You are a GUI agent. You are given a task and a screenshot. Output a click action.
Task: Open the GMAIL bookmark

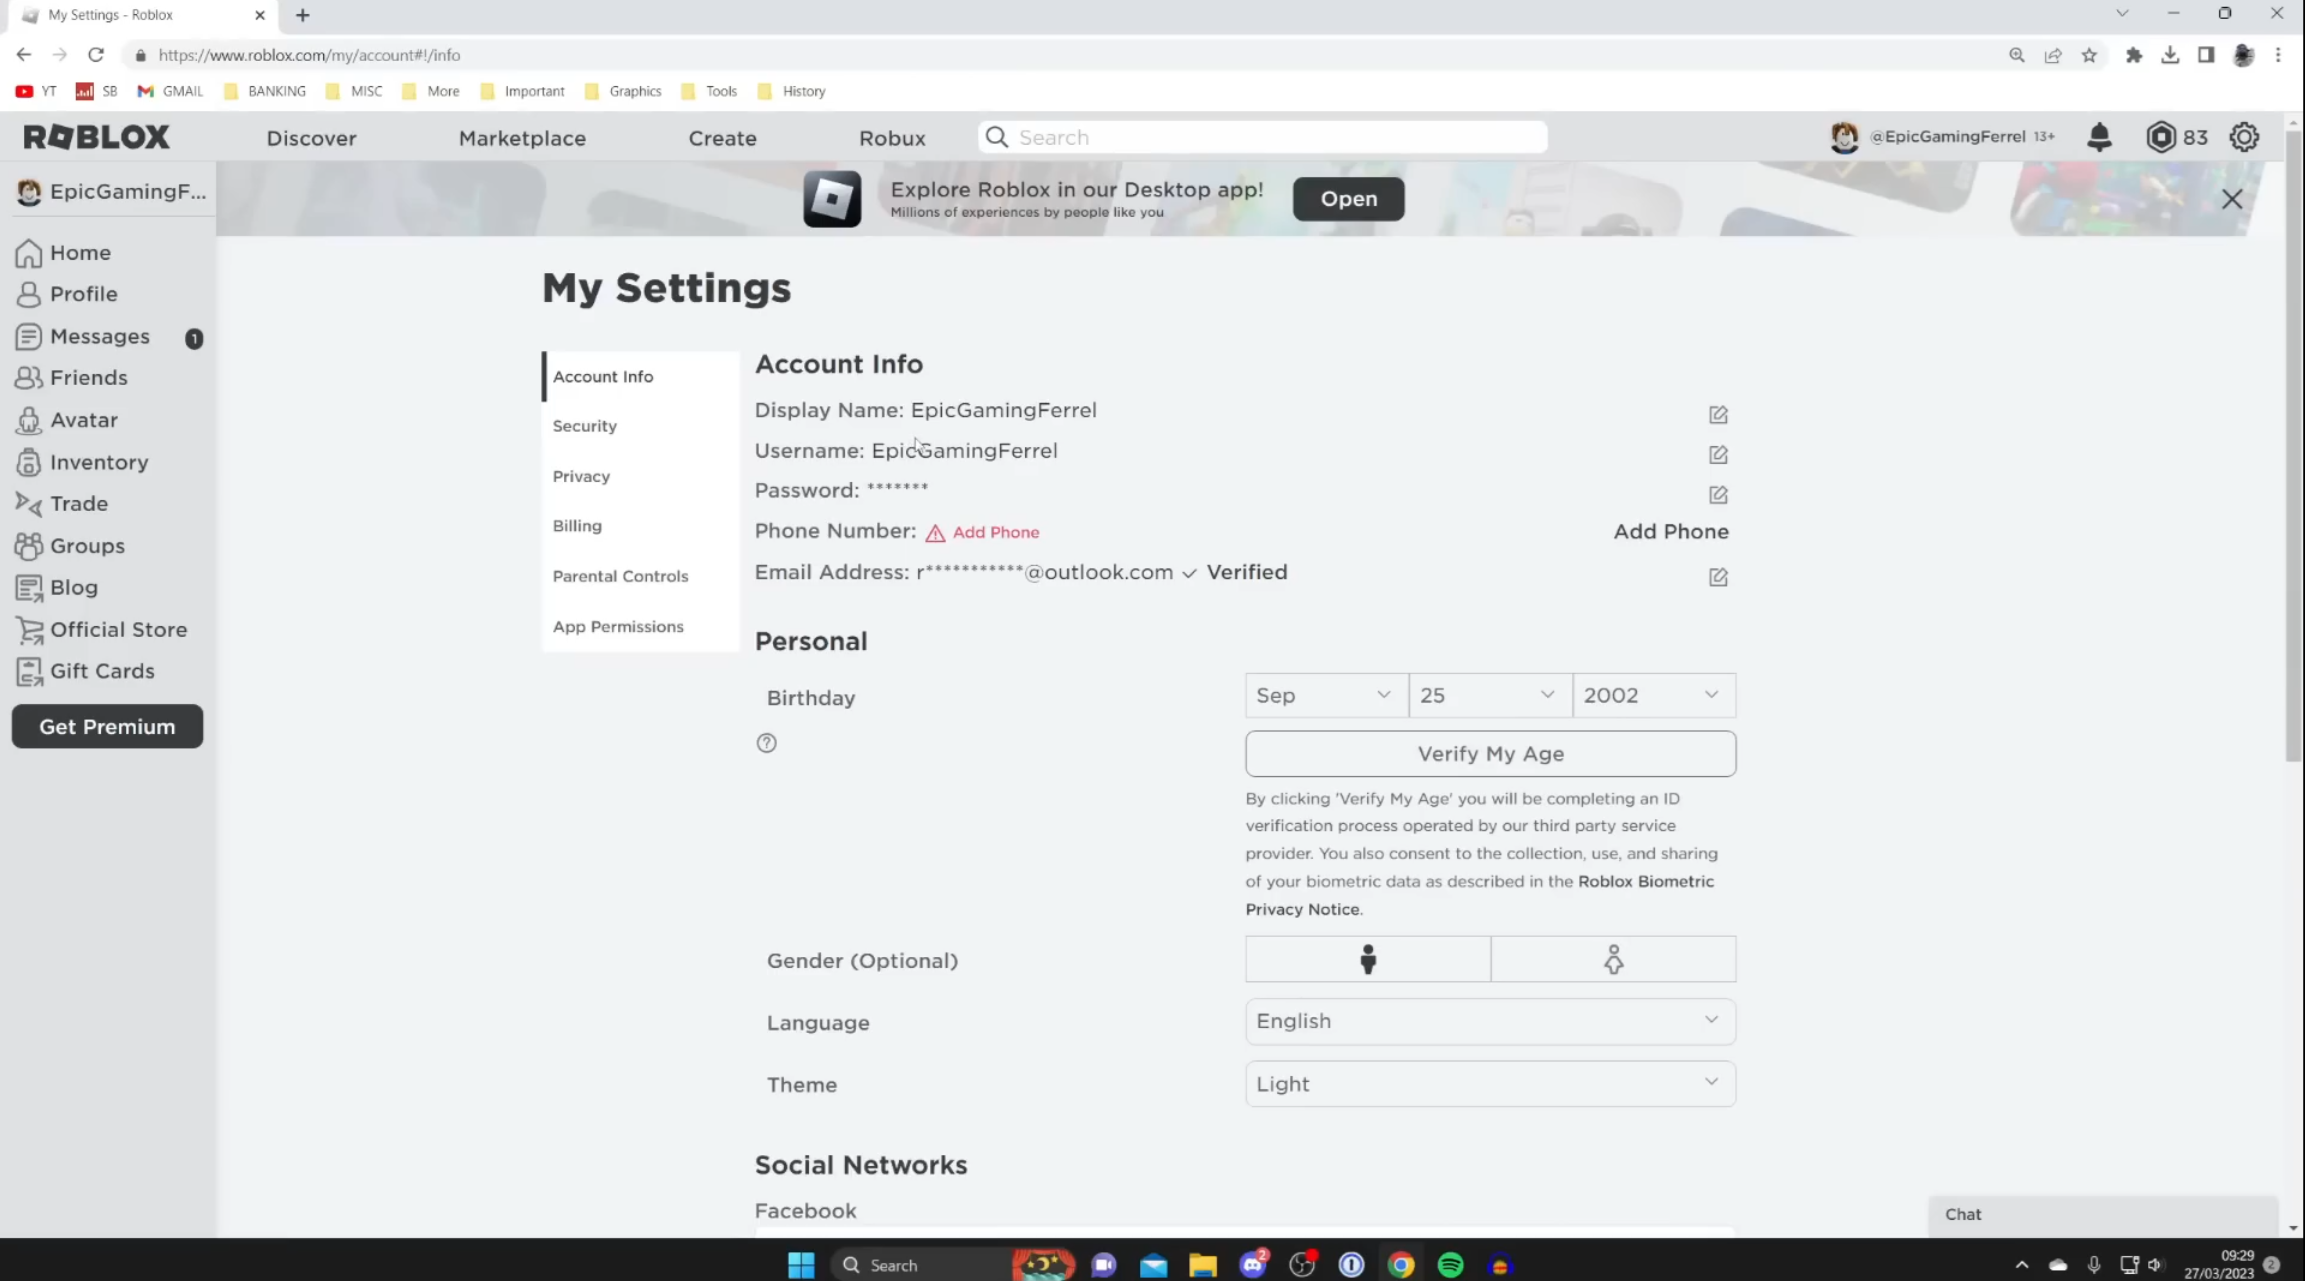coord(170,91)
